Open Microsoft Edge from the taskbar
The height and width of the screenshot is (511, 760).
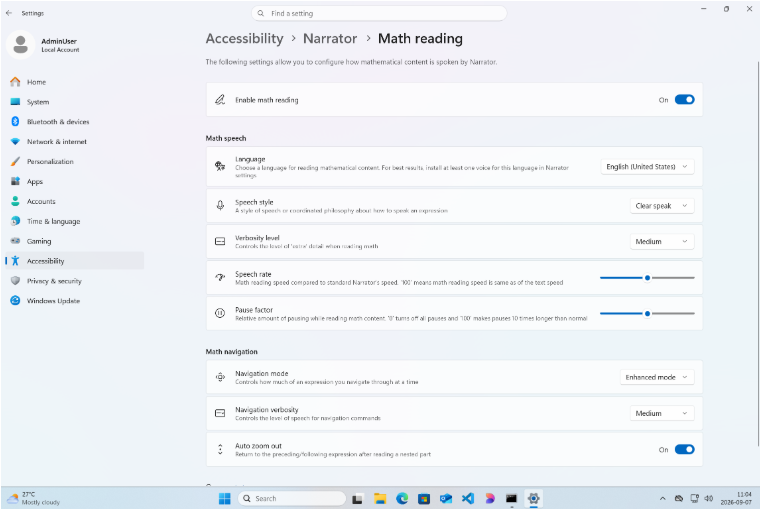402,498
